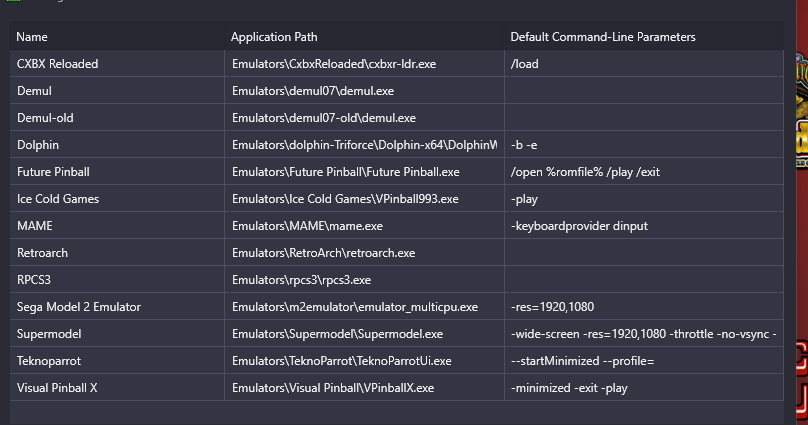Sort by the Name column header
The image size is (808, 425).
point(117,37)
